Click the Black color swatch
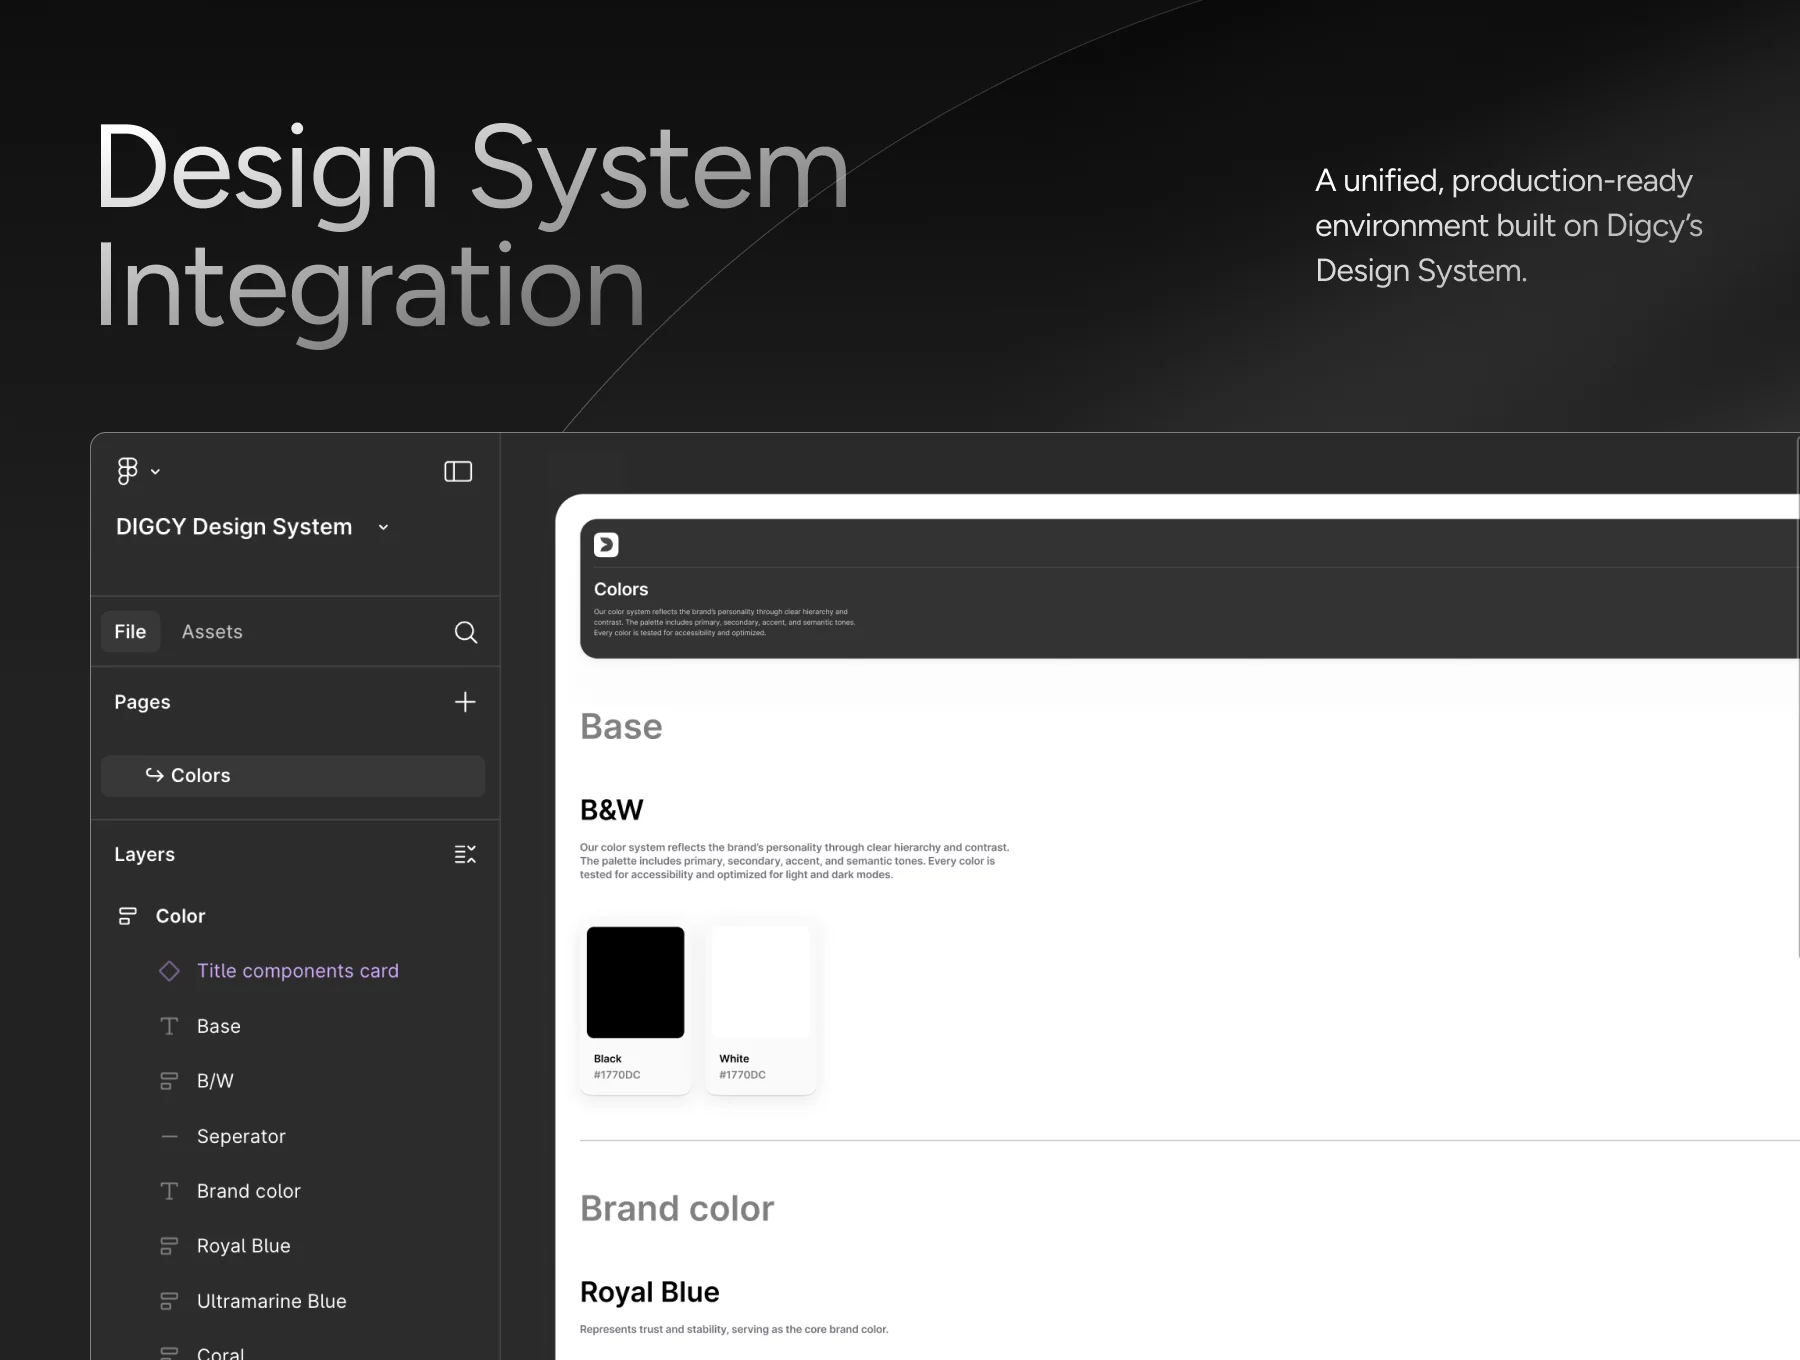 click(x=635, y=982)
